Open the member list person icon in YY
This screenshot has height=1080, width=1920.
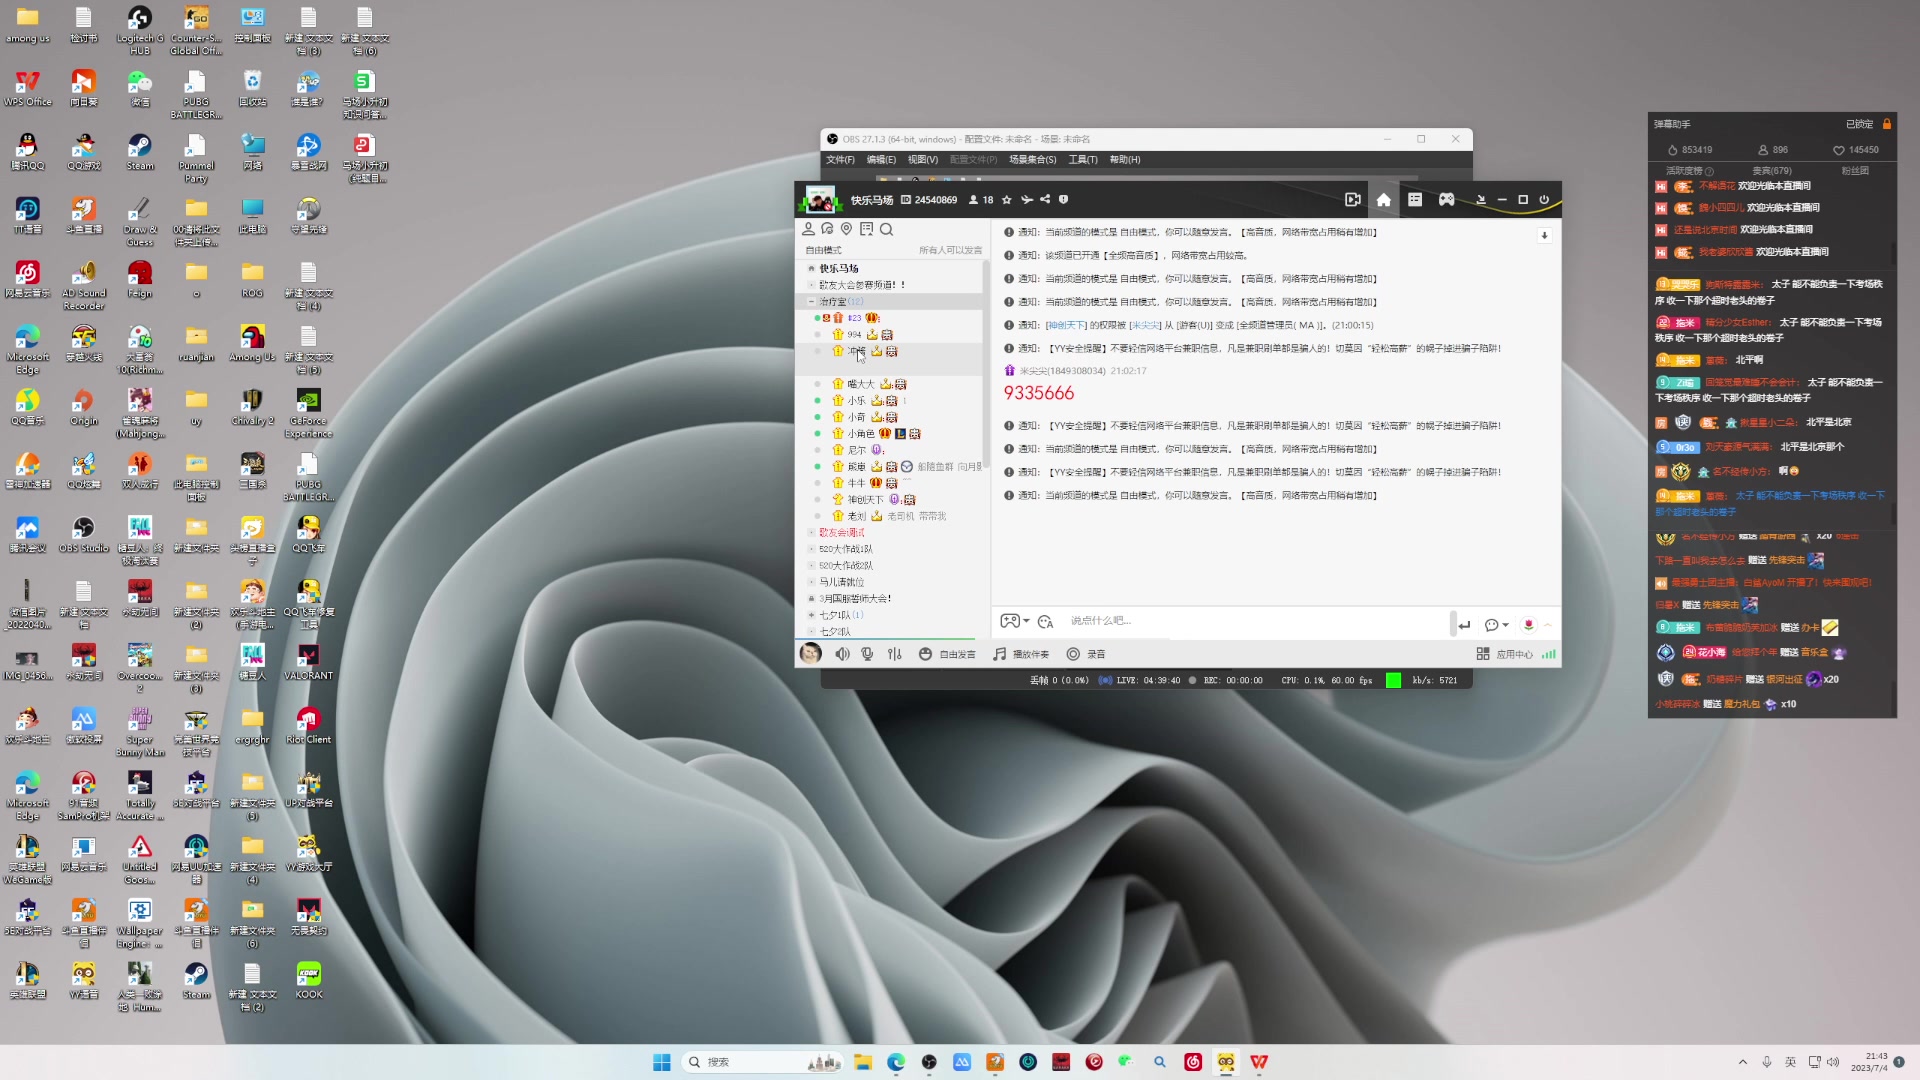pos(809,229)
